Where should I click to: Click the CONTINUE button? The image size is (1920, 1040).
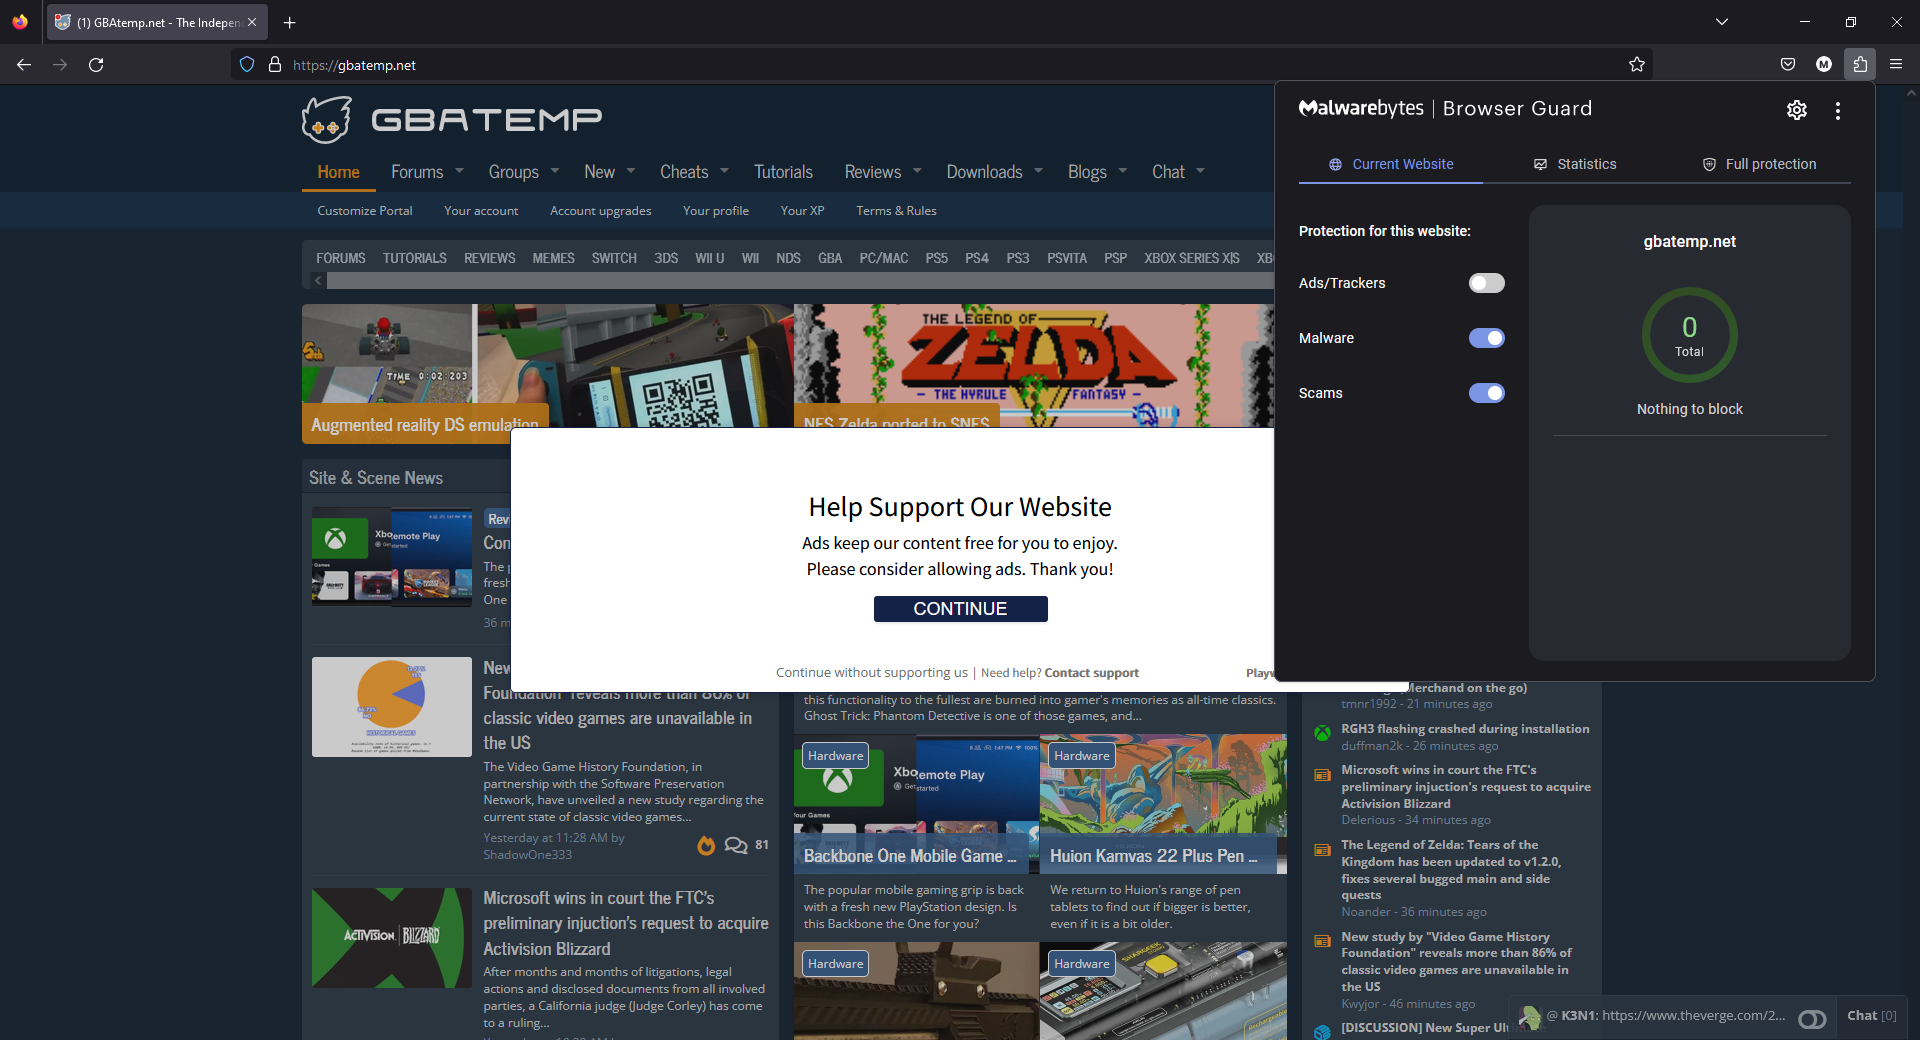[x=960, y=609]
